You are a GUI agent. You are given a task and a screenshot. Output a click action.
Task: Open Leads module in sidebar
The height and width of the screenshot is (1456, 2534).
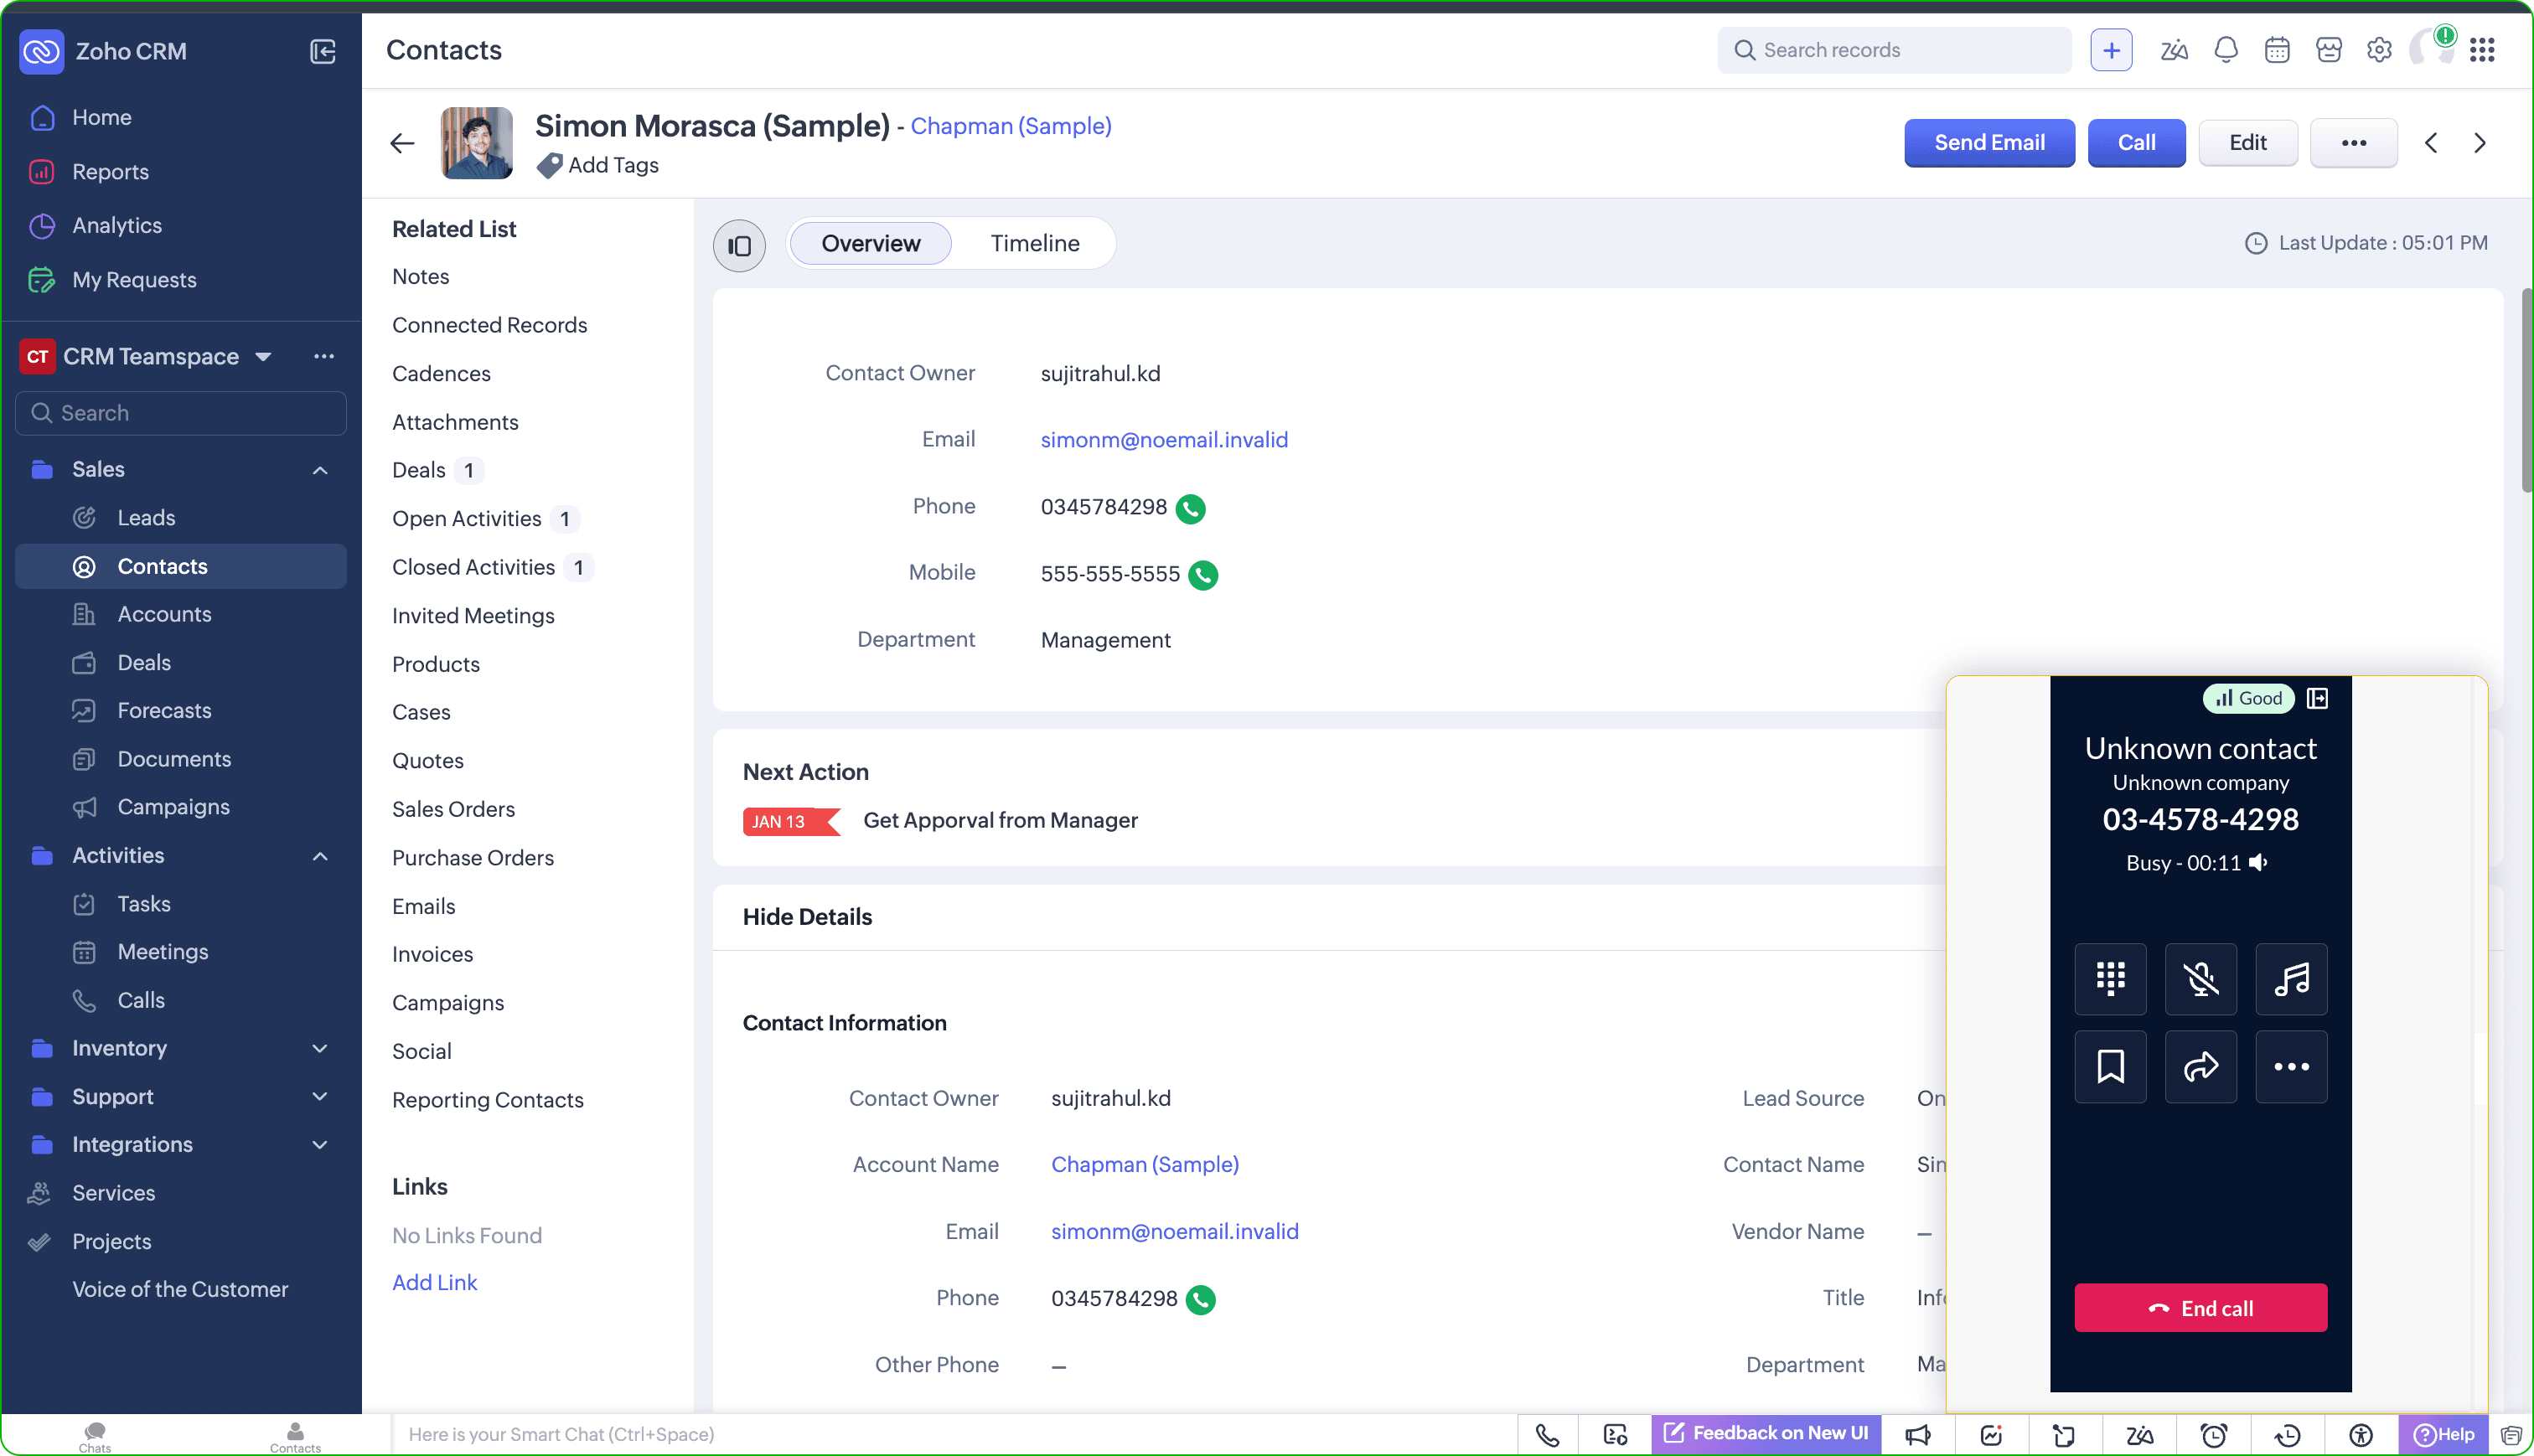point(146,517)
